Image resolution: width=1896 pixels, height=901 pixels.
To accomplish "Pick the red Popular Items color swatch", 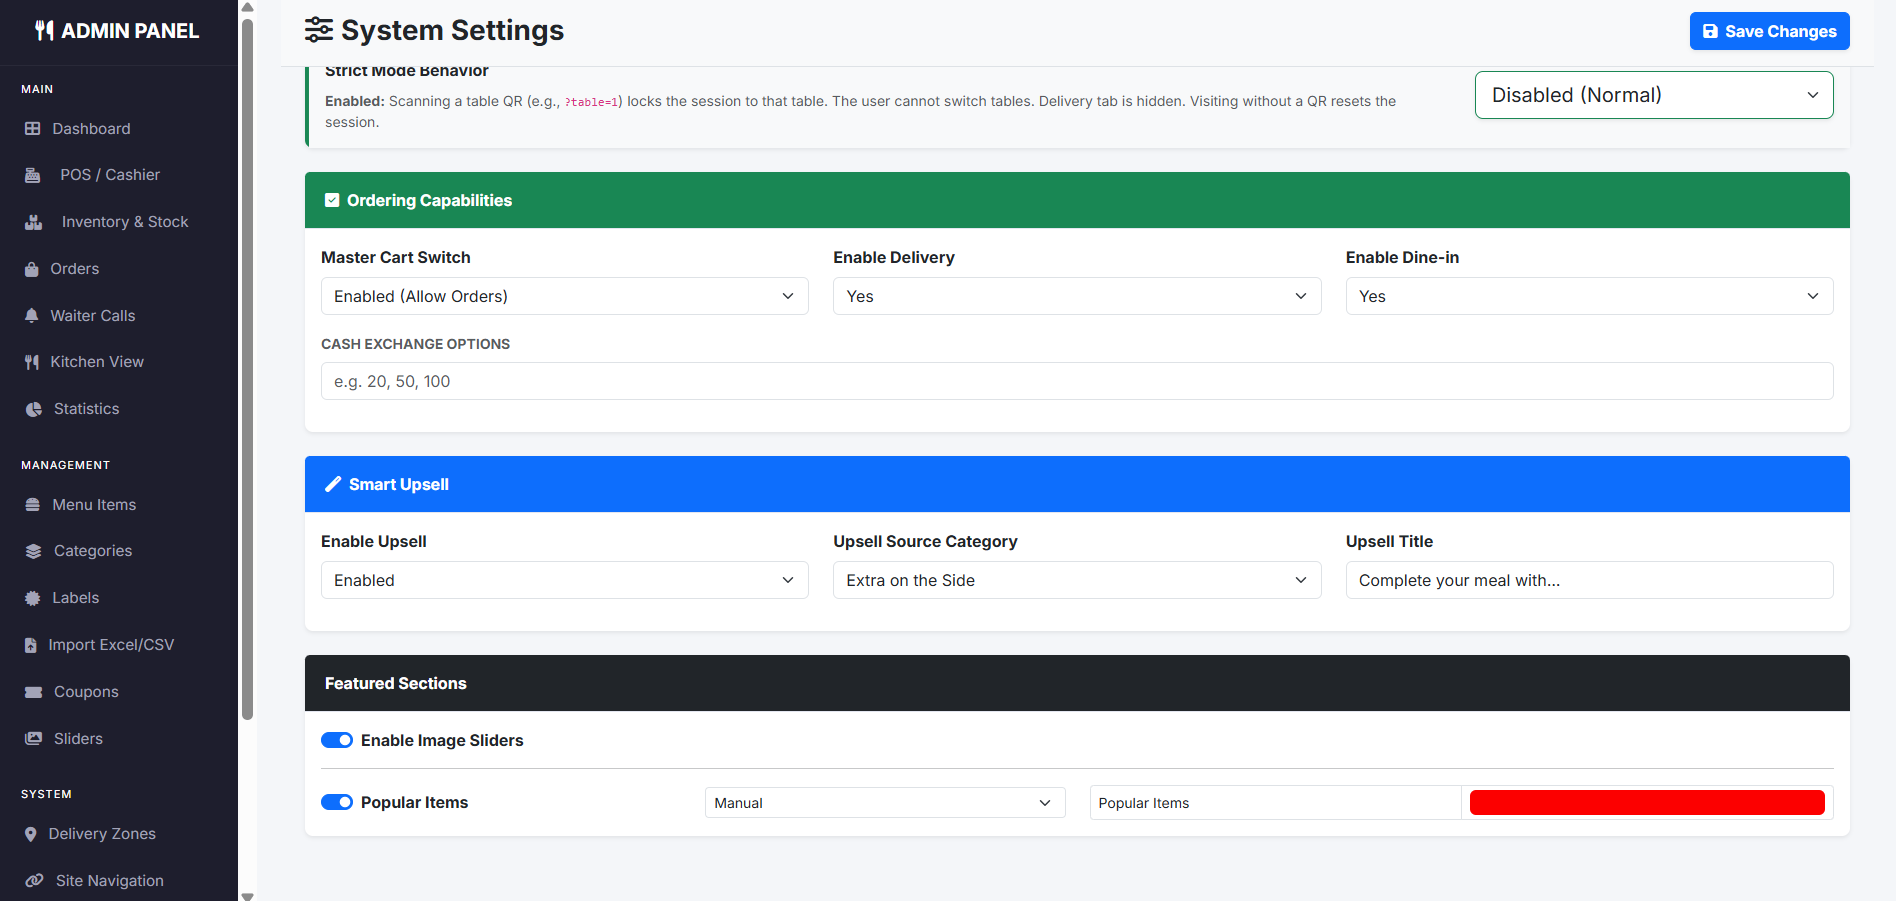I will click(1646, 803).
